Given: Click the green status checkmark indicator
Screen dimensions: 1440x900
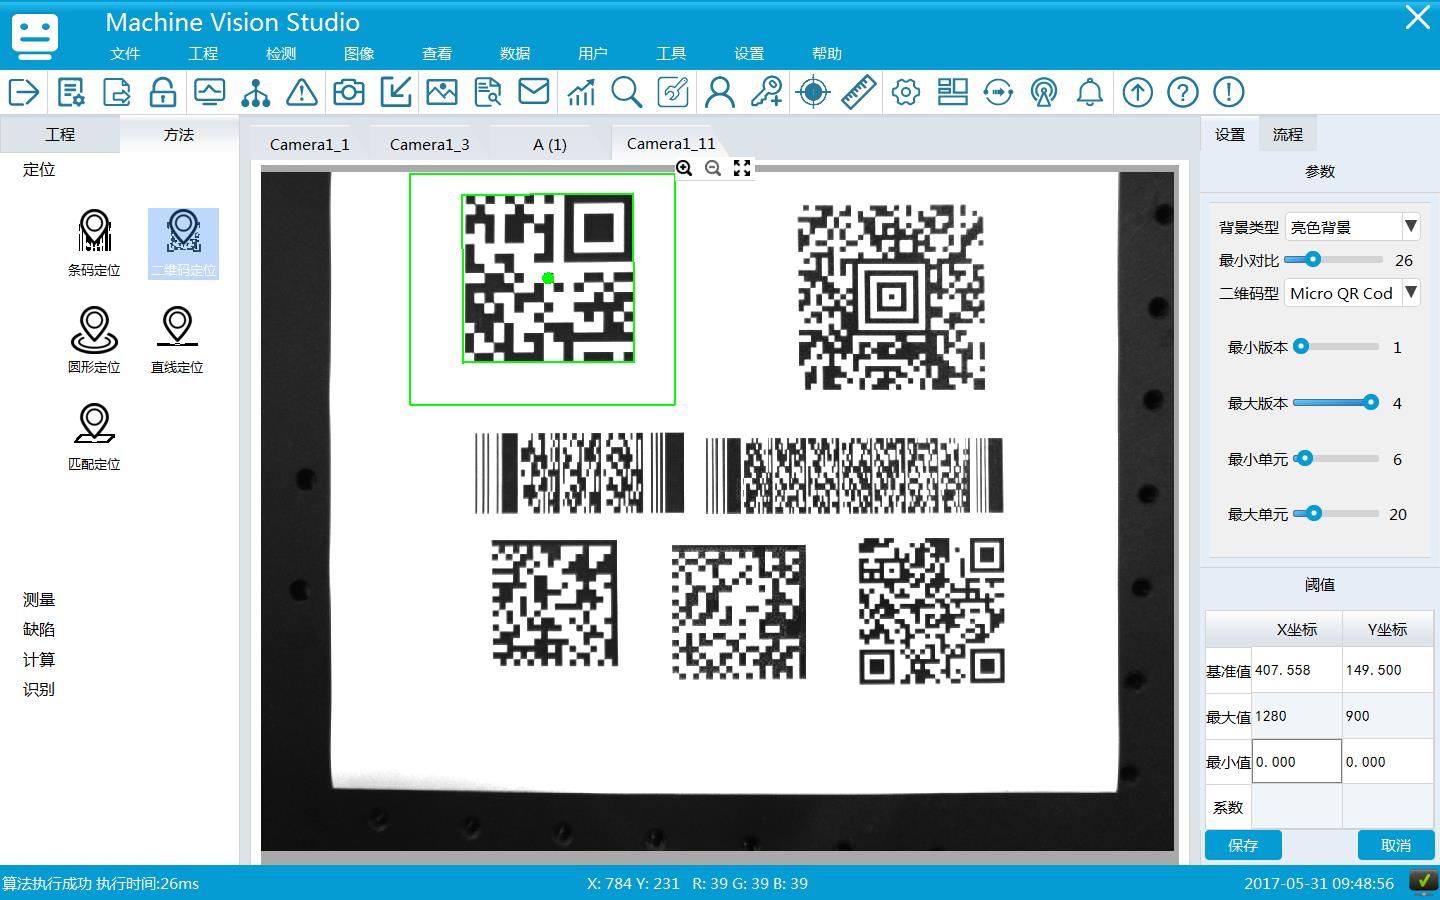Looking at the screenshot, I should click(x=1423, y=882).
